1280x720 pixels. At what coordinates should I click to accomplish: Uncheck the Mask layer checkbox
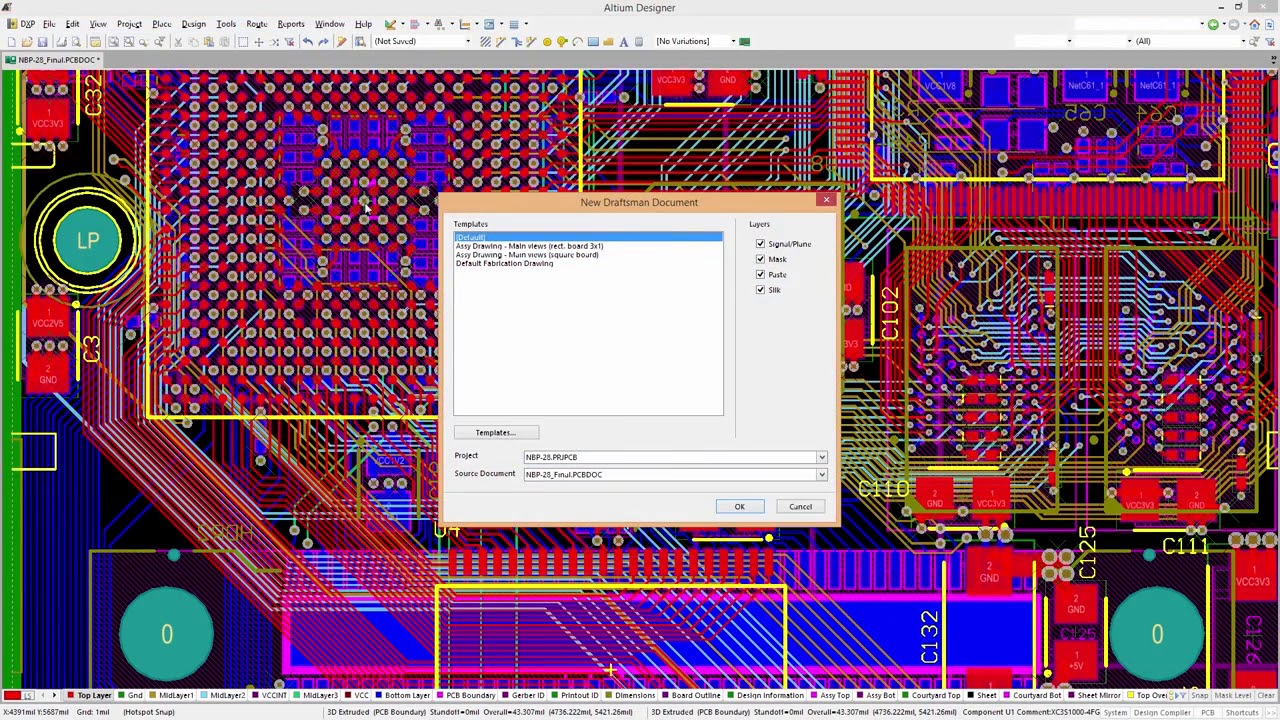[760, 259]
